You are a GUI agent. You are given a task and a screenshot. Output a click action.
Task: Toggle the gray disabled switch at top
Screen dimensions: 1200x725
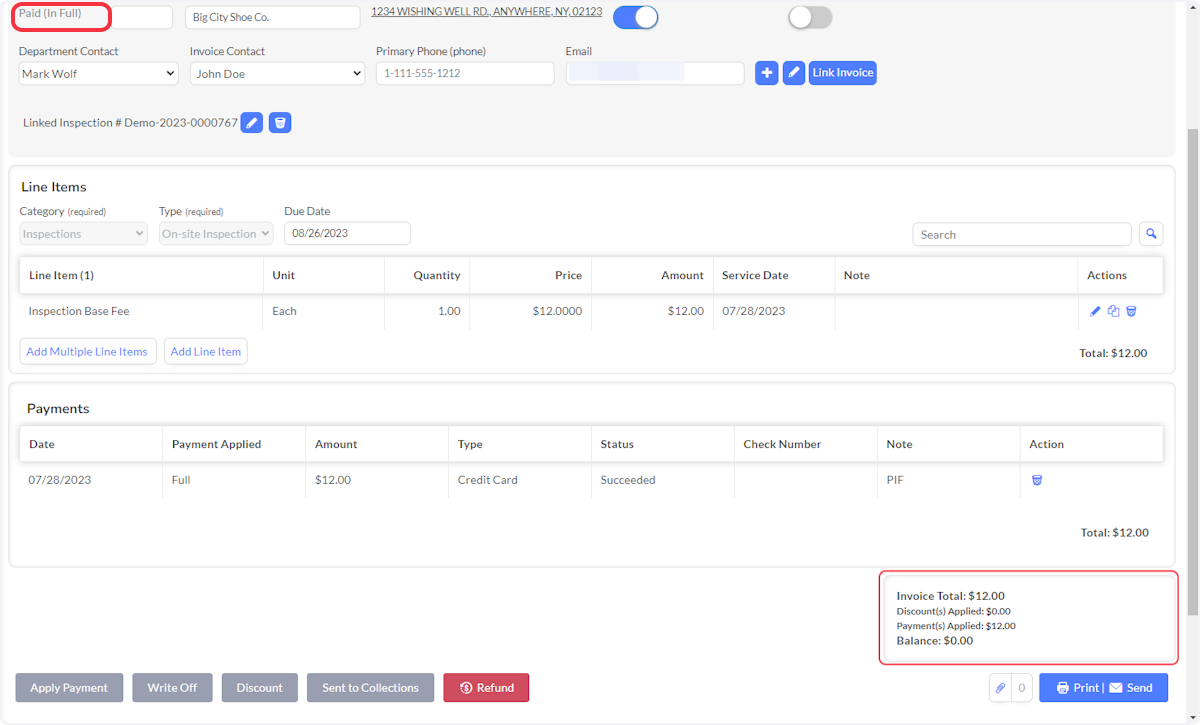pos(810,17)
